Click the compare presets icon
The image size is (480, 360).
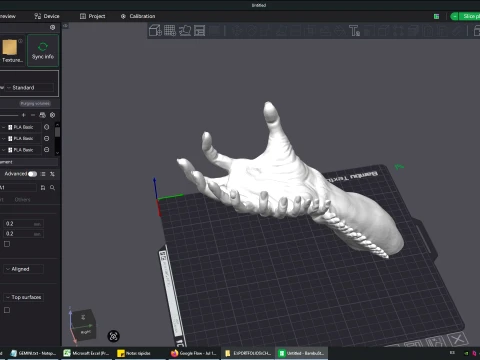pos(52,174)
